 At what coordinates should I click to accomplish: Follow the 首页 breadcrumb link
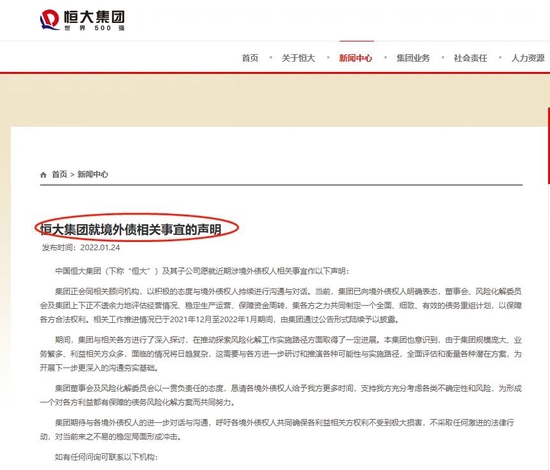click(60, 174)
